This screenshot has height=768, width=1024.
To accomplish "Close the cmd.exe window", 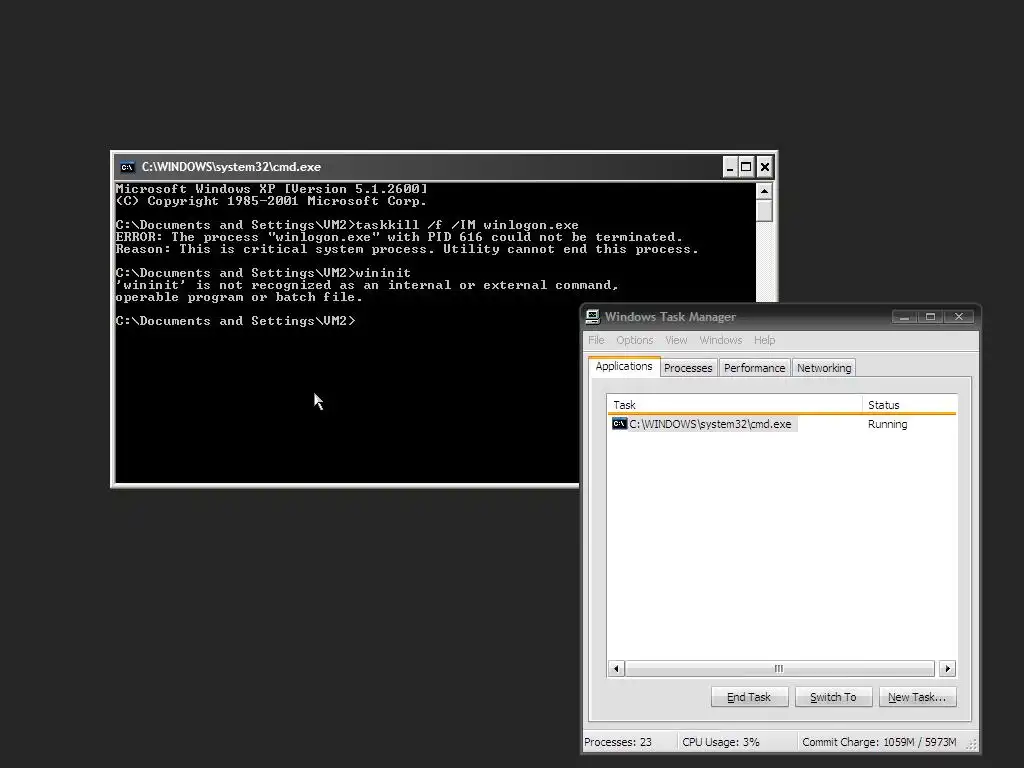I will tap(765, 167).
